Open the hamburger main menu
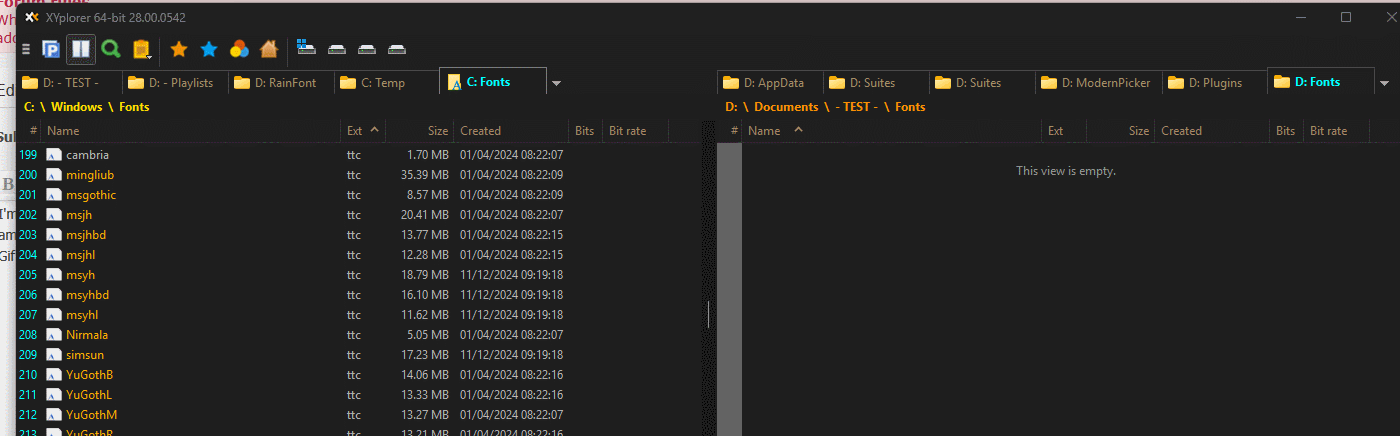1400x436 pixels. pos(26,49)
